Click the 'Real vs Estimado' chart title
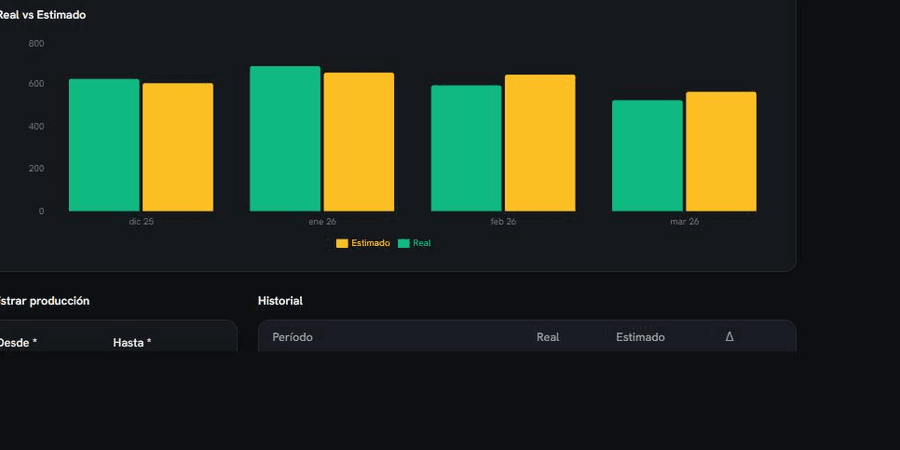The width and height of the screenshot is (900, 450). tap(42, 15)
